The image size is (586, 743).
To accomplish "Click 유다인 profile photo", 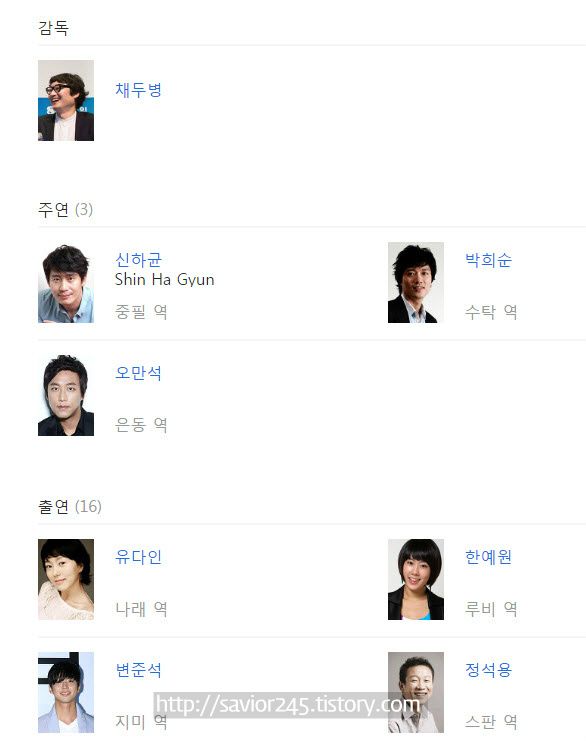I will 66,580.
